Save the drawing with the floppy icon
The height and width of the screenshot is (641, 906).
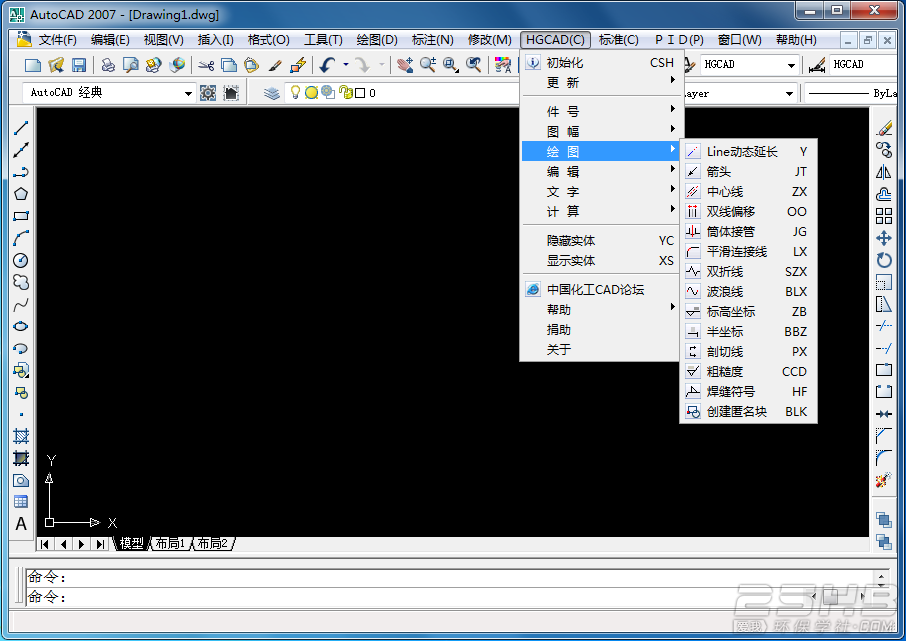coord(79,65)
